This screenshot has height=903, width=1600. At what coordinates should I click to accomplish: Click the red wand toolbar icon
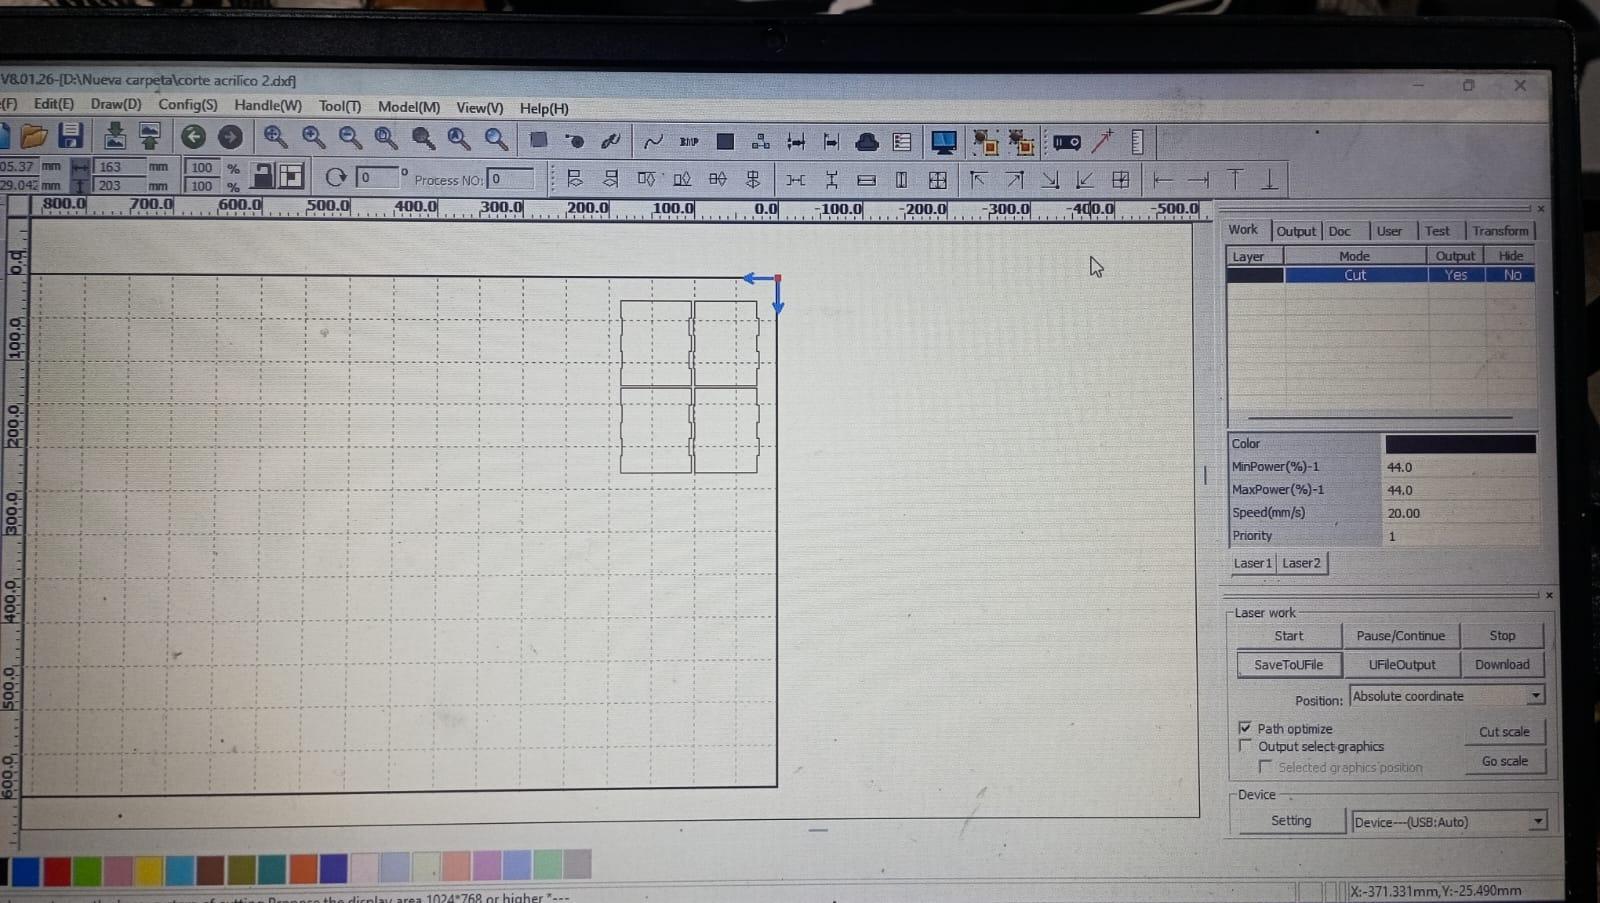tap(1103, 142)
